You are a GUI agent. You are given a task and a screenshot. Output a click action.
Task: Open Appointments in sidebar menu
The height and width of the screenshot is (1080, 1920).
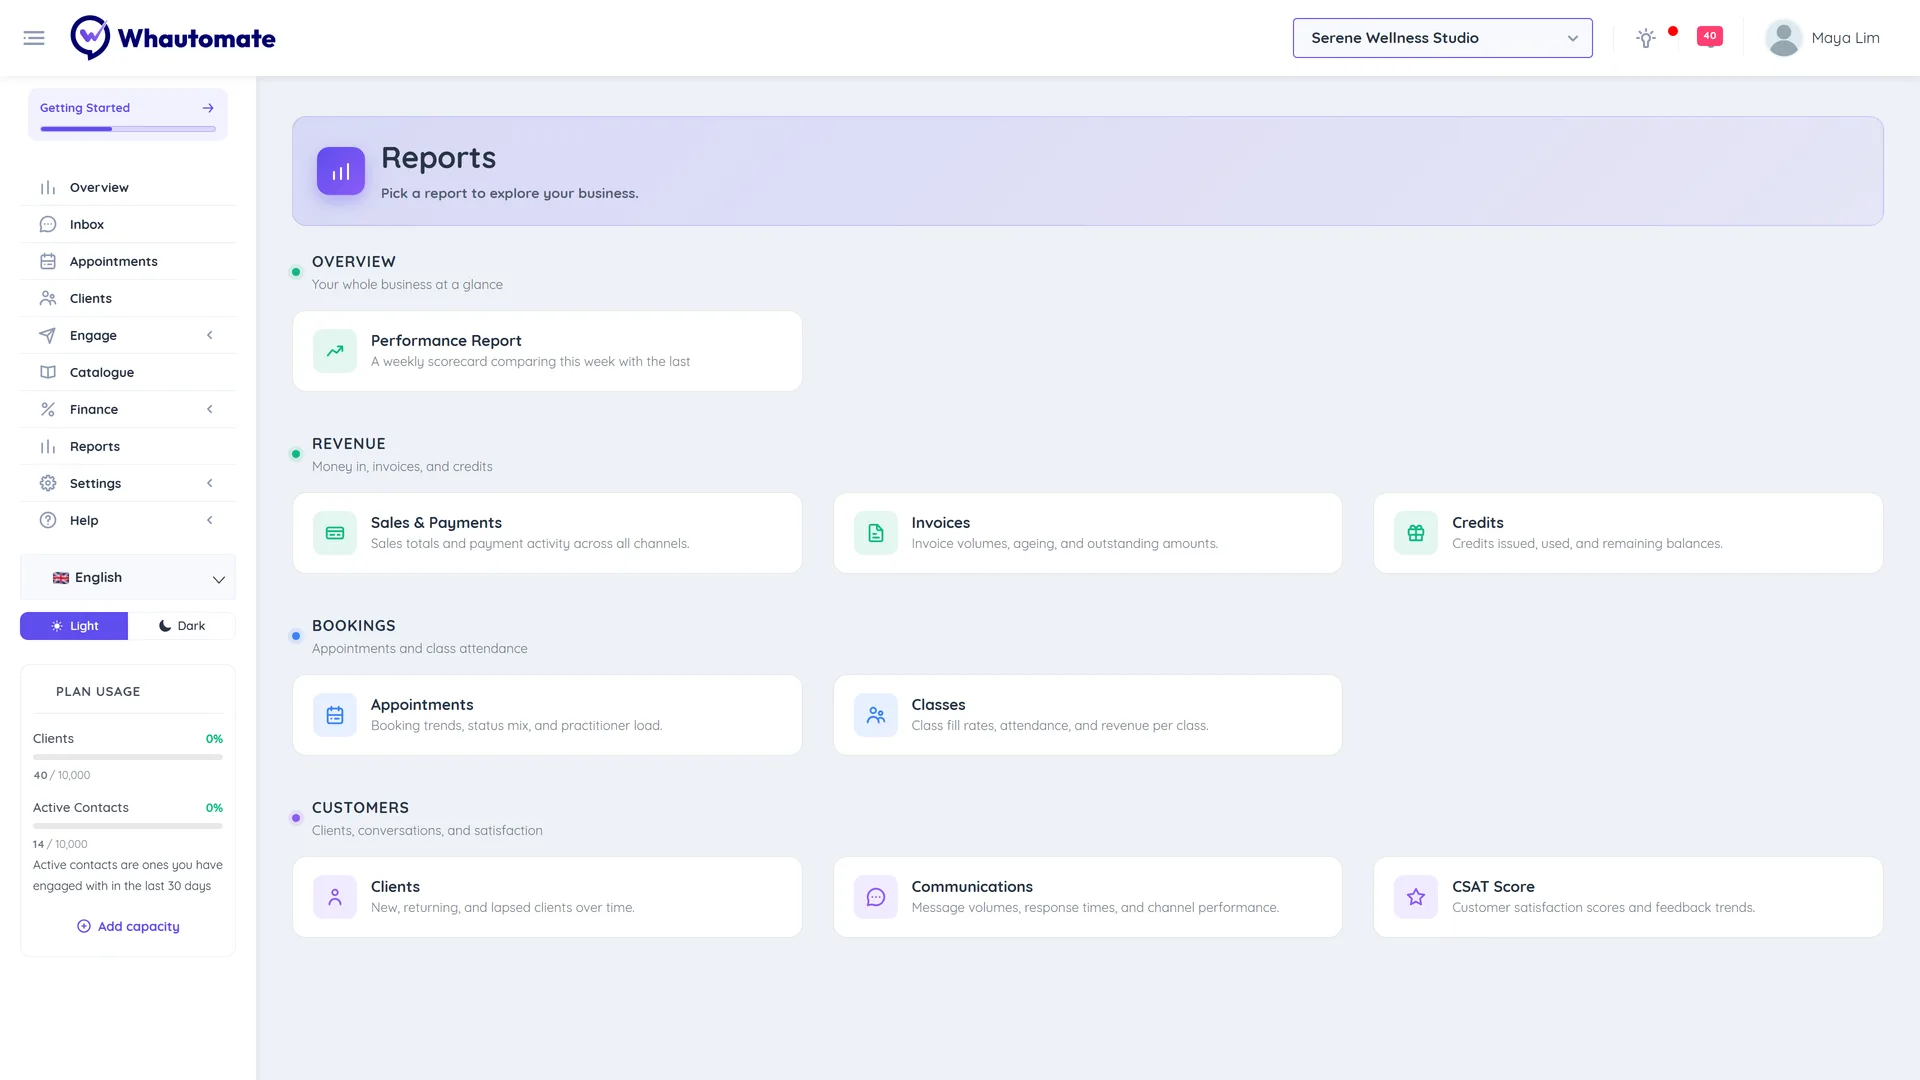(128, 261)
